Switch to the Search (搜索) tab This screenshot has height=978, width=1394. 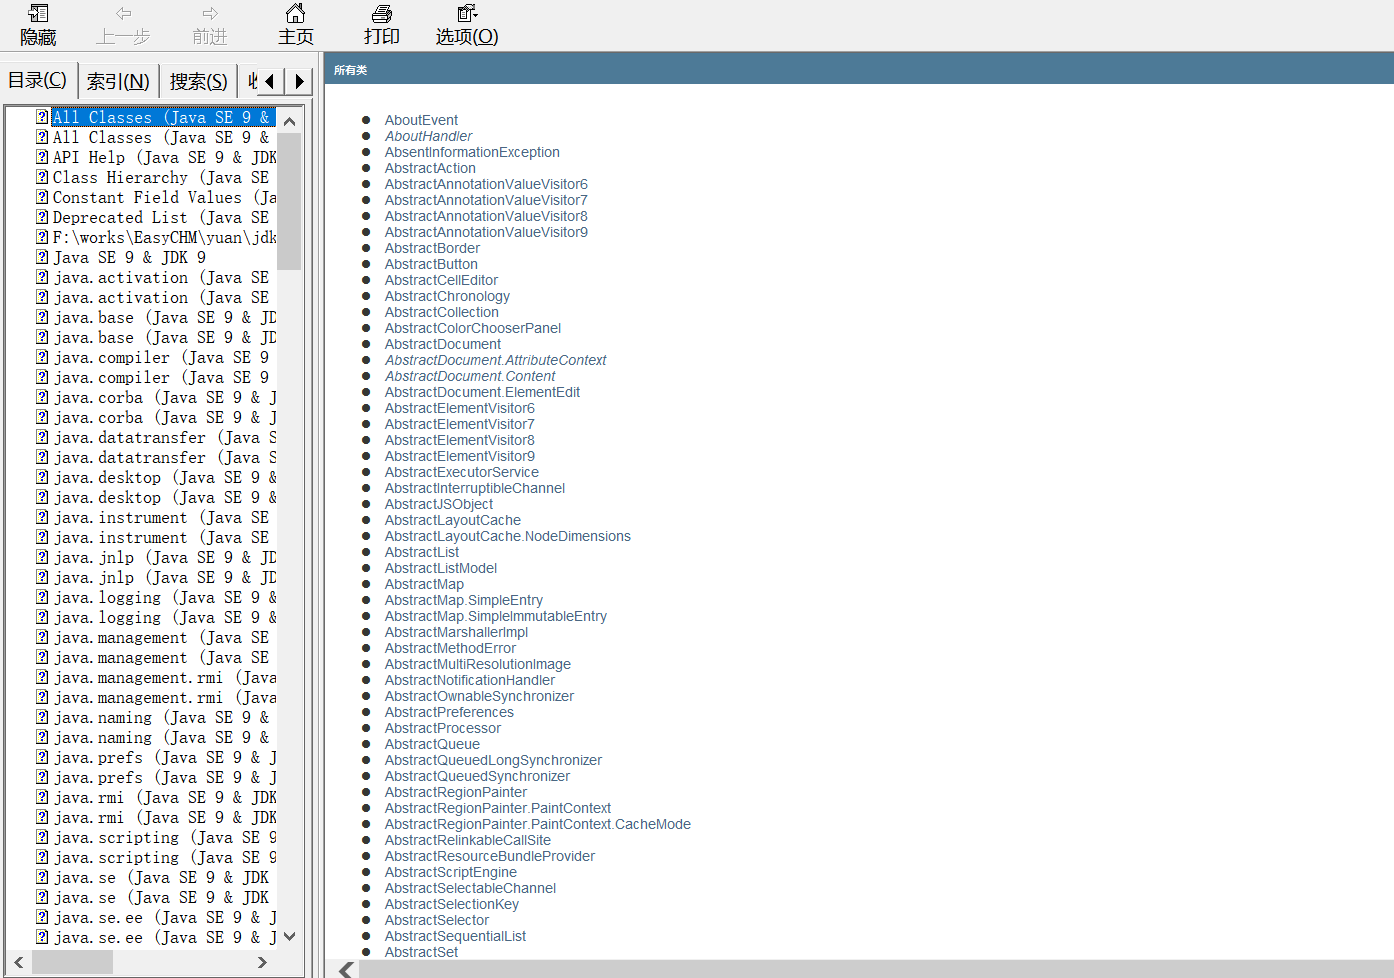click(x=198, y=81)
